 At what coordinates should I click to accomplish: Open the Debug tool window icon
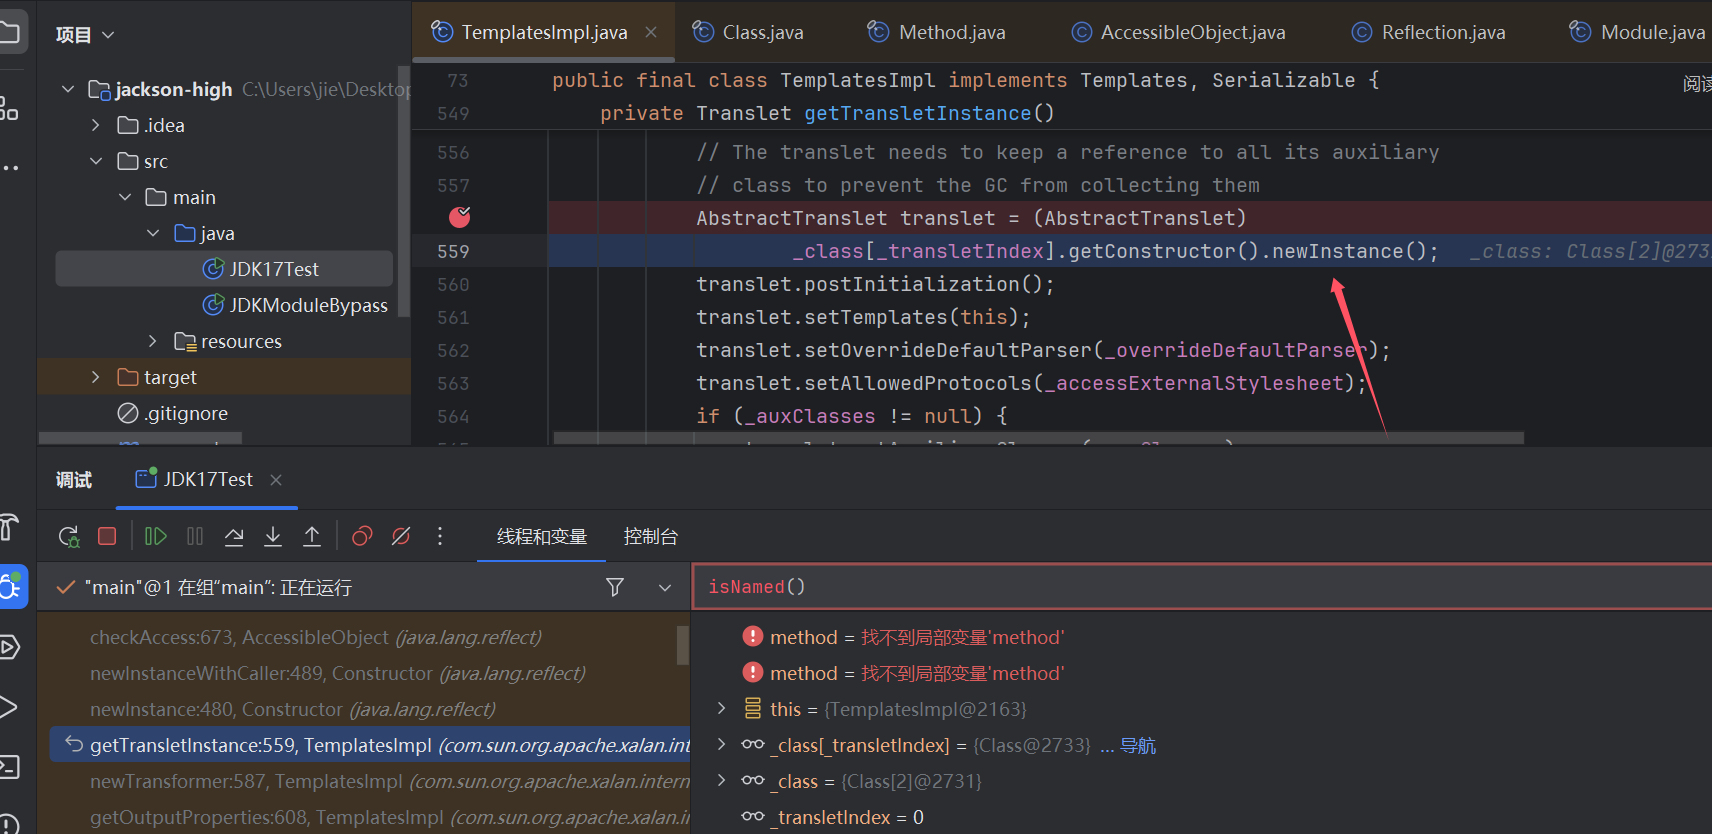(12, 587)
